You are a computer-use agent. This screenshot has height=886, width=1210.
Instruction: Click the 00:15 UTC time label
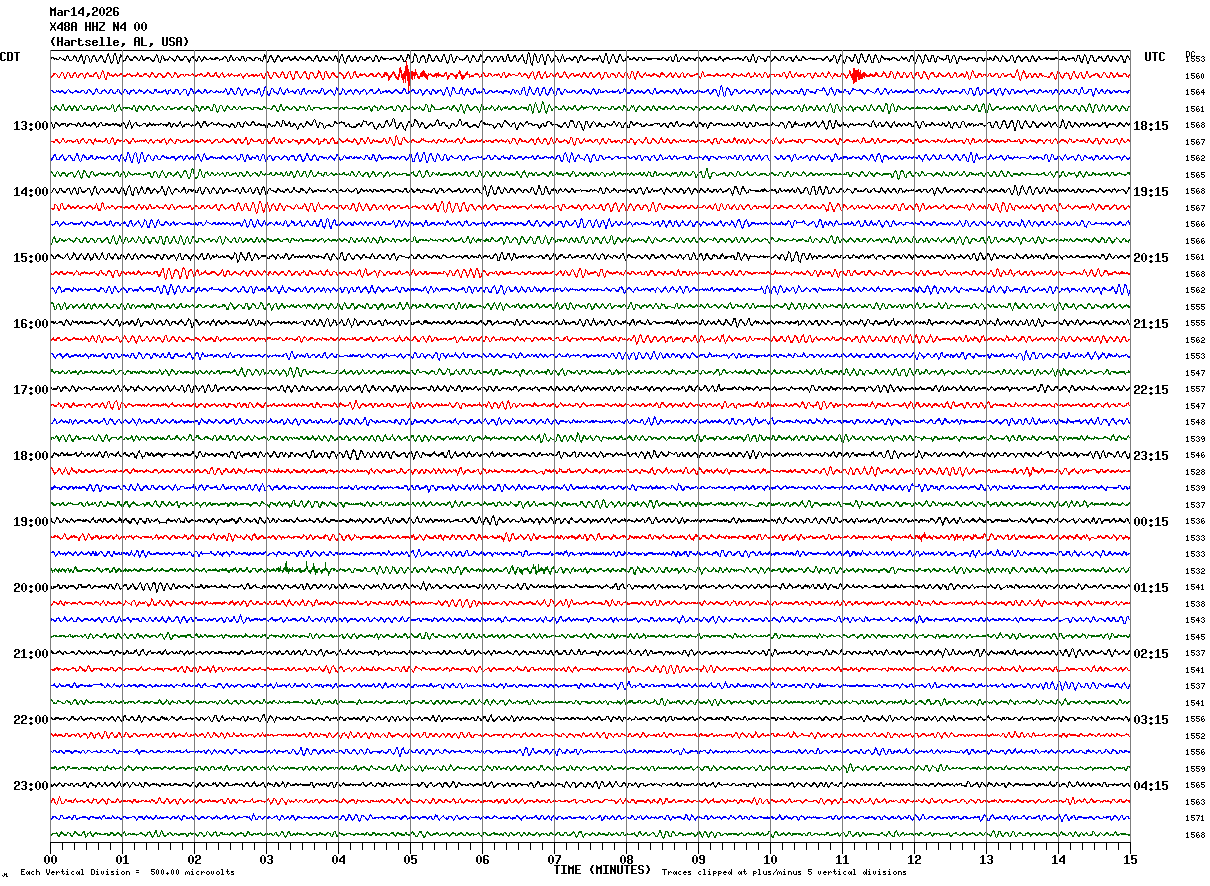1151,522
